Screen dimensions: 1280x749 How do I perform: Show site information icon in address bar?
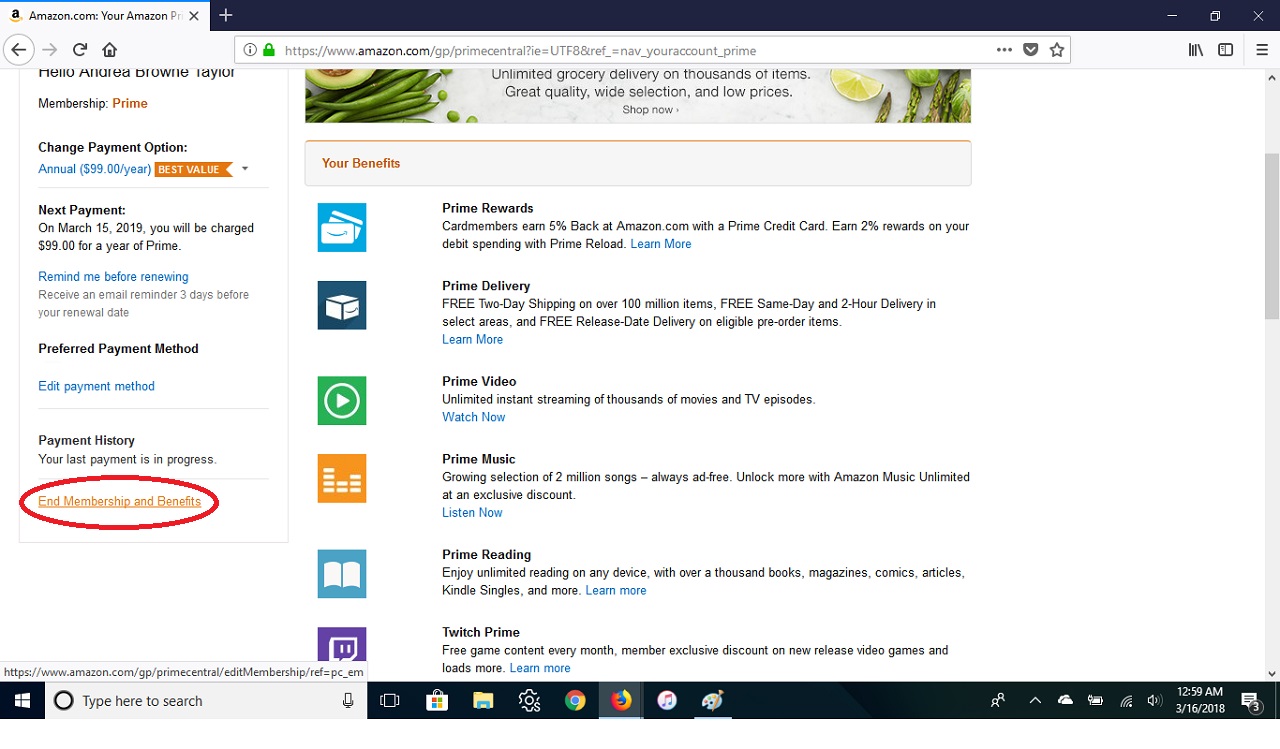click(249, 50)
